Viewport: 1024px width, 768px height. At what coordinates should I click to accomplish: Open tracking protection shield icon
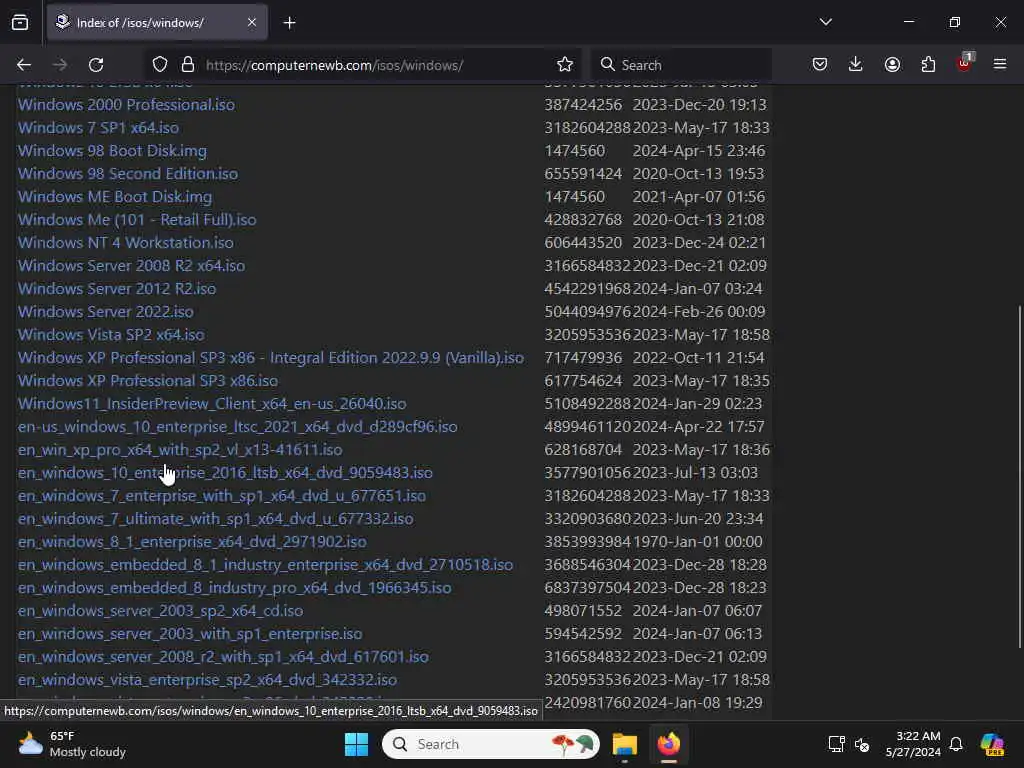[x=160, y=65]
